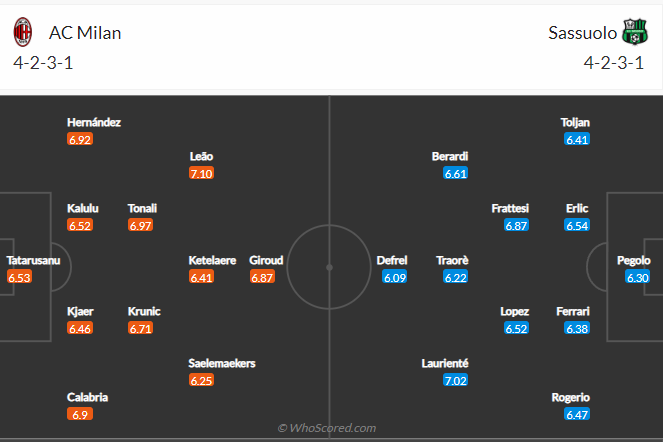Click Frattesi's 6.87 rating badge
The height and width of the screenshot is (442, 663).
[x=516, y=226]
